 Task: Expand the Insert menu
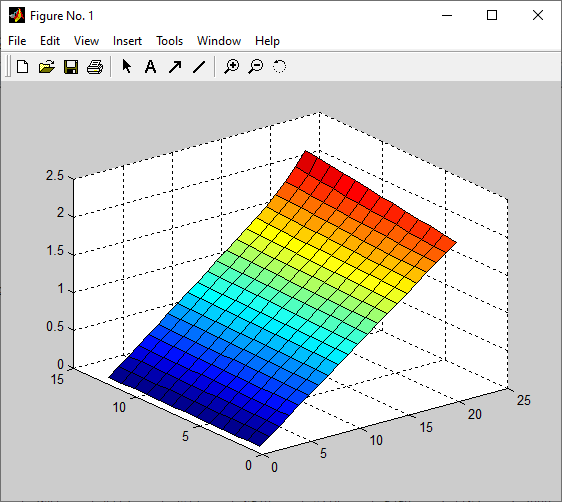pyautogui.click(x=127, y=41)
